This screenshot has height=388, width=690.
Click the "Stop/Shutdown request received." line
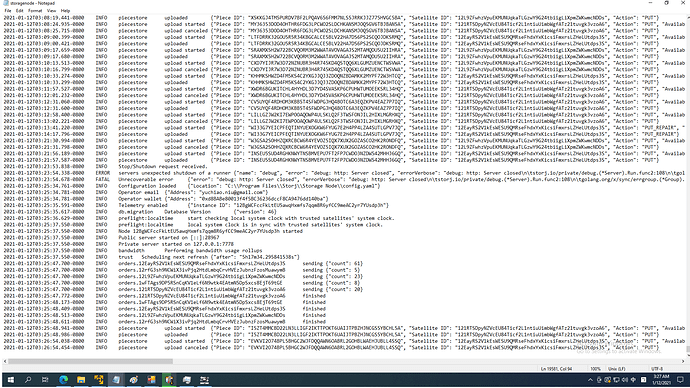pos(106,167)
